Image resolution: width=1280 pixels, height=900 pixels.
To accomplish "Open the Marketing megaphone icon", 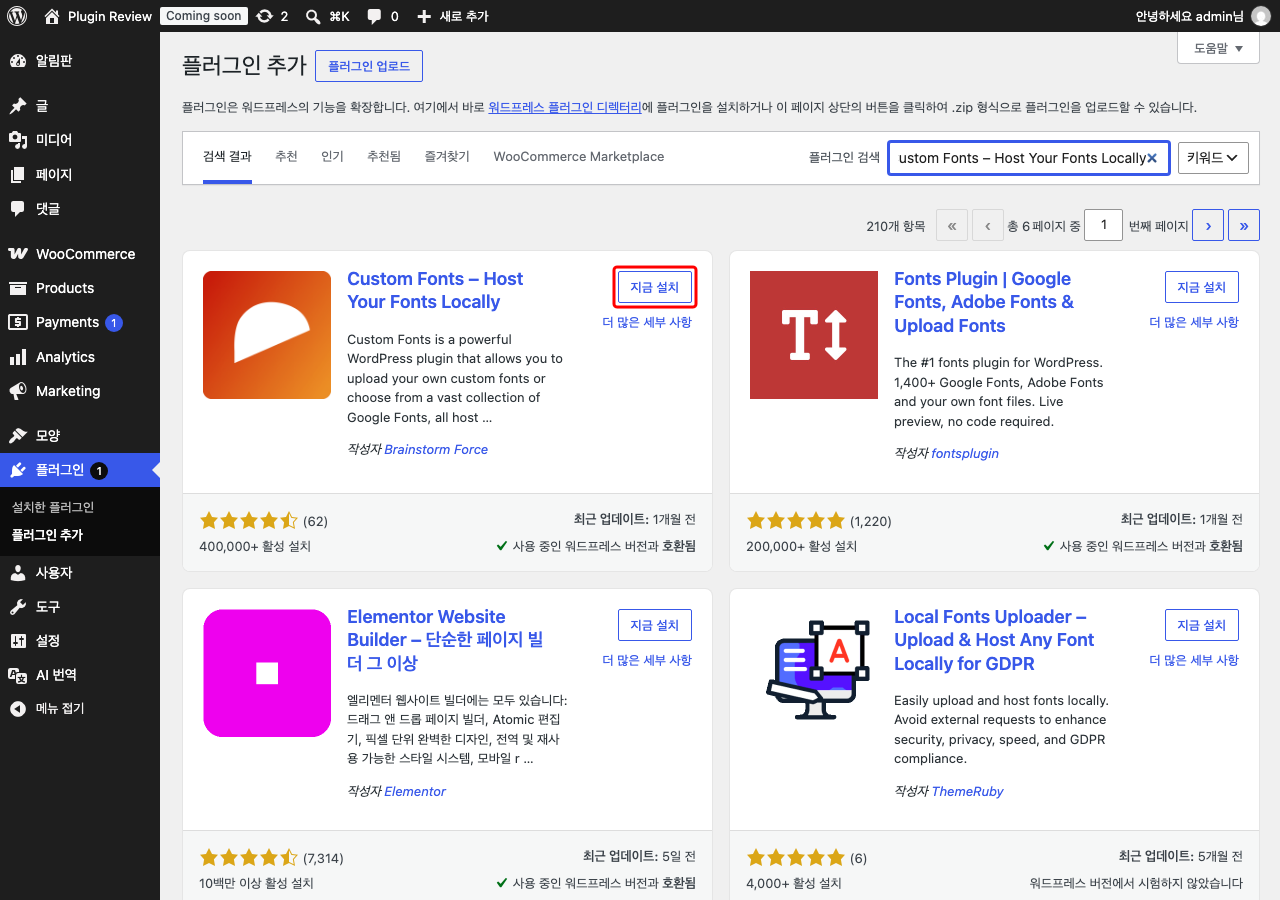I will tap(18, 391).
